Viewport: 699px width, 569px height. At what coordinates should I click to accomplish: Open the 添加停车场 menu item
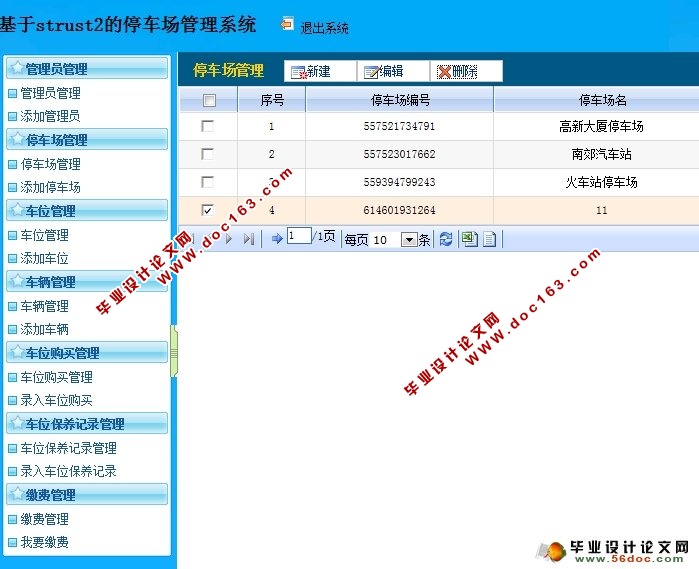pos(50,187)
